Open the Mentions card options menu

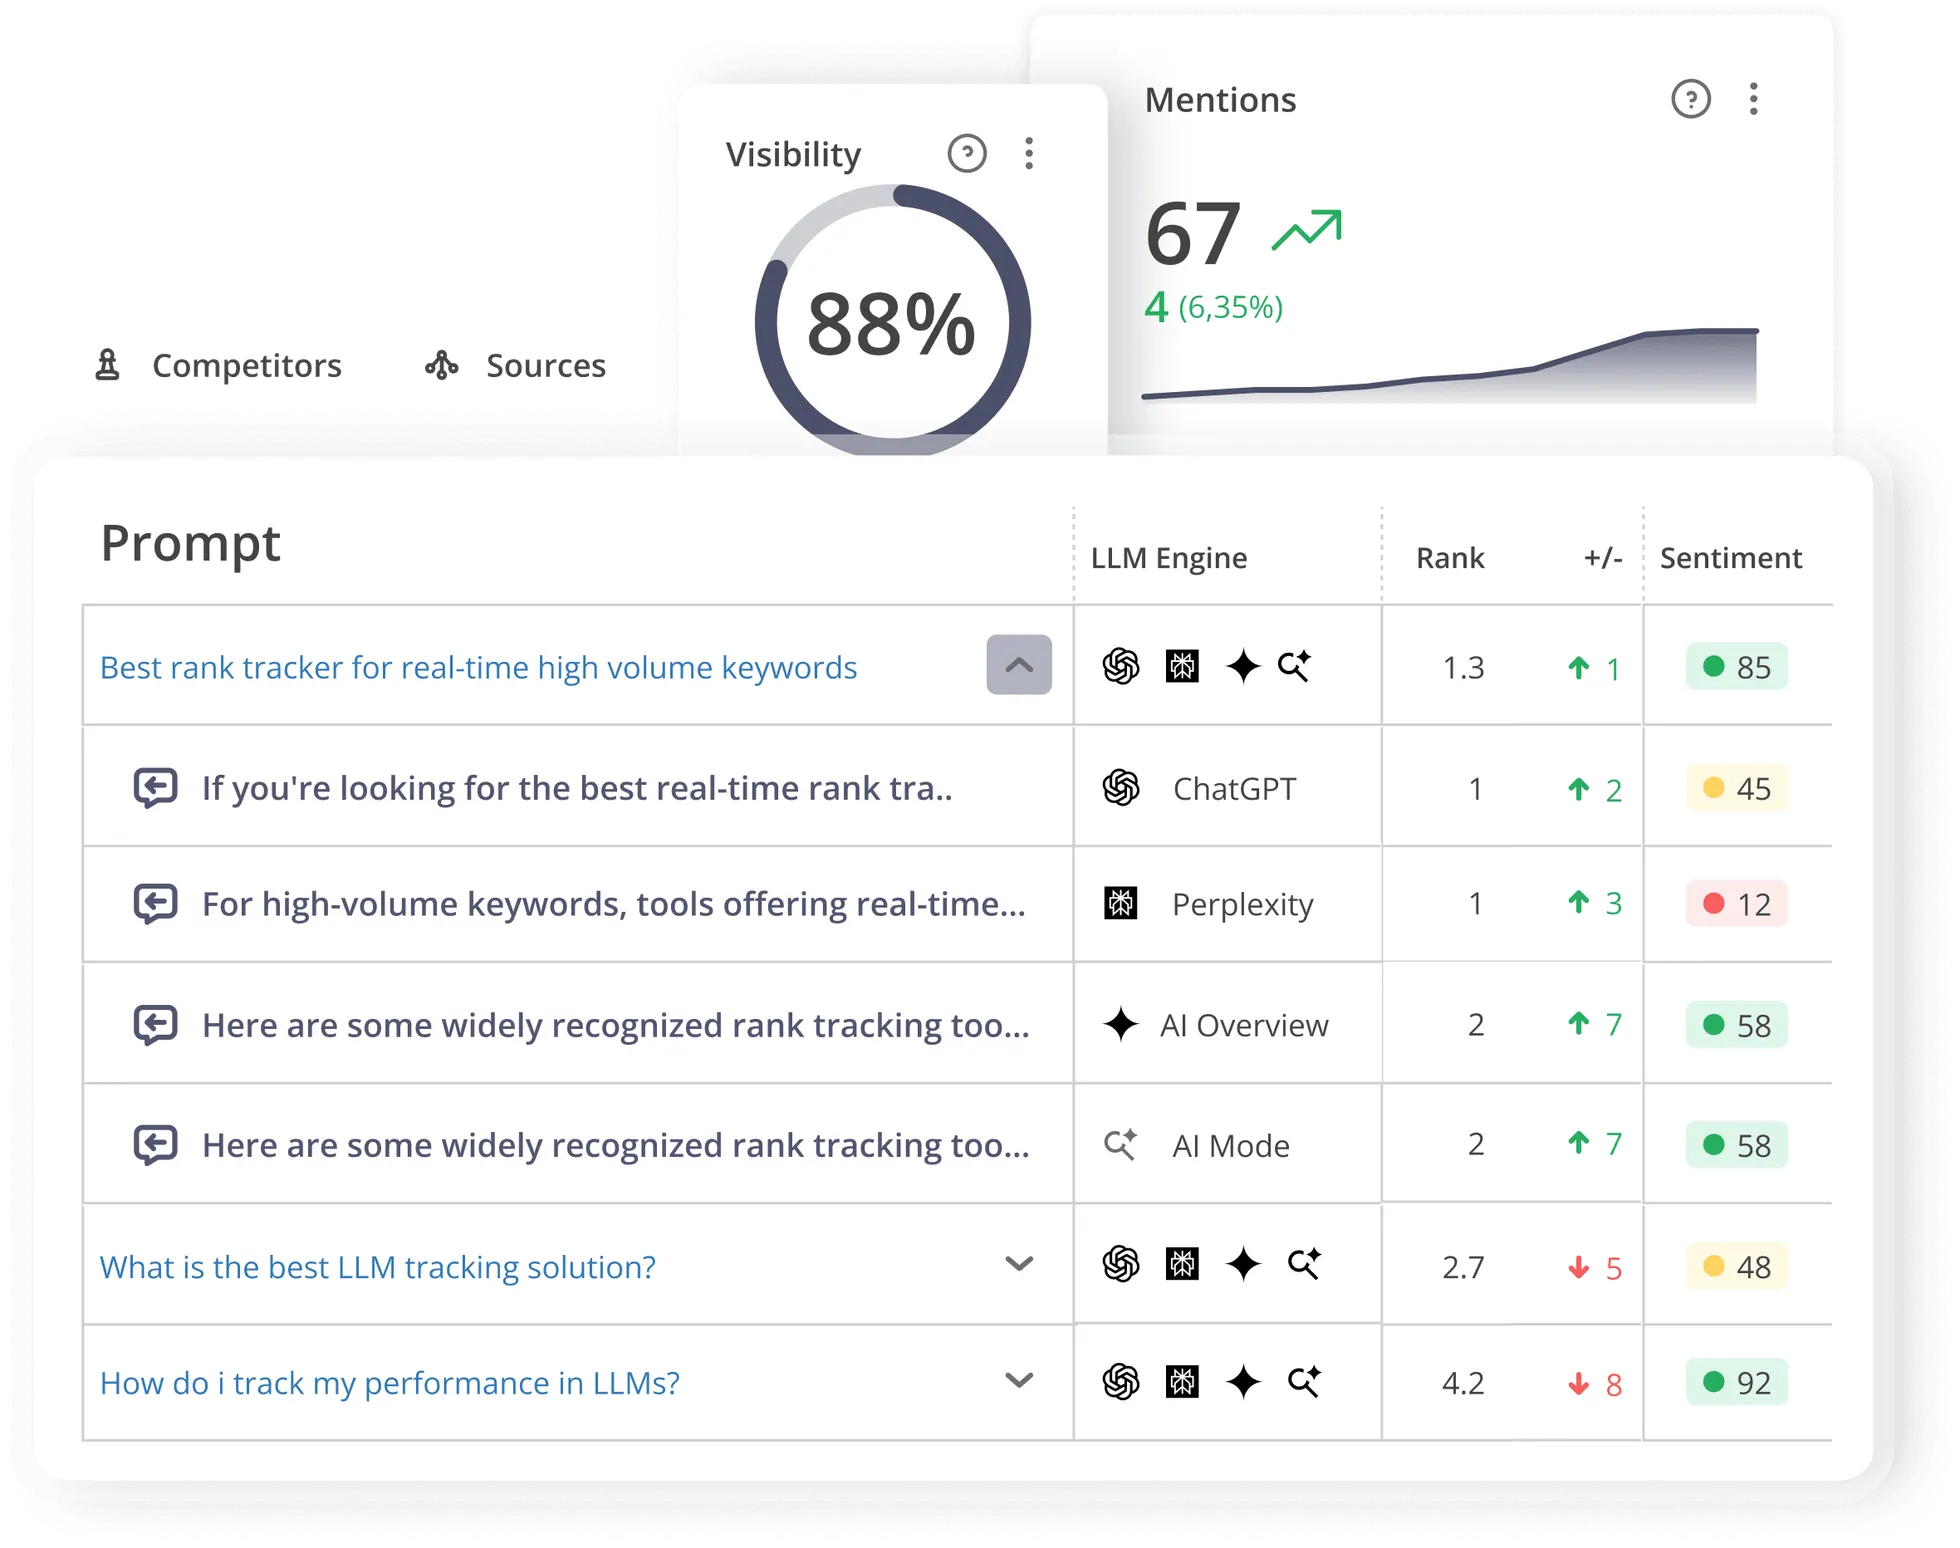[1753, 100]
